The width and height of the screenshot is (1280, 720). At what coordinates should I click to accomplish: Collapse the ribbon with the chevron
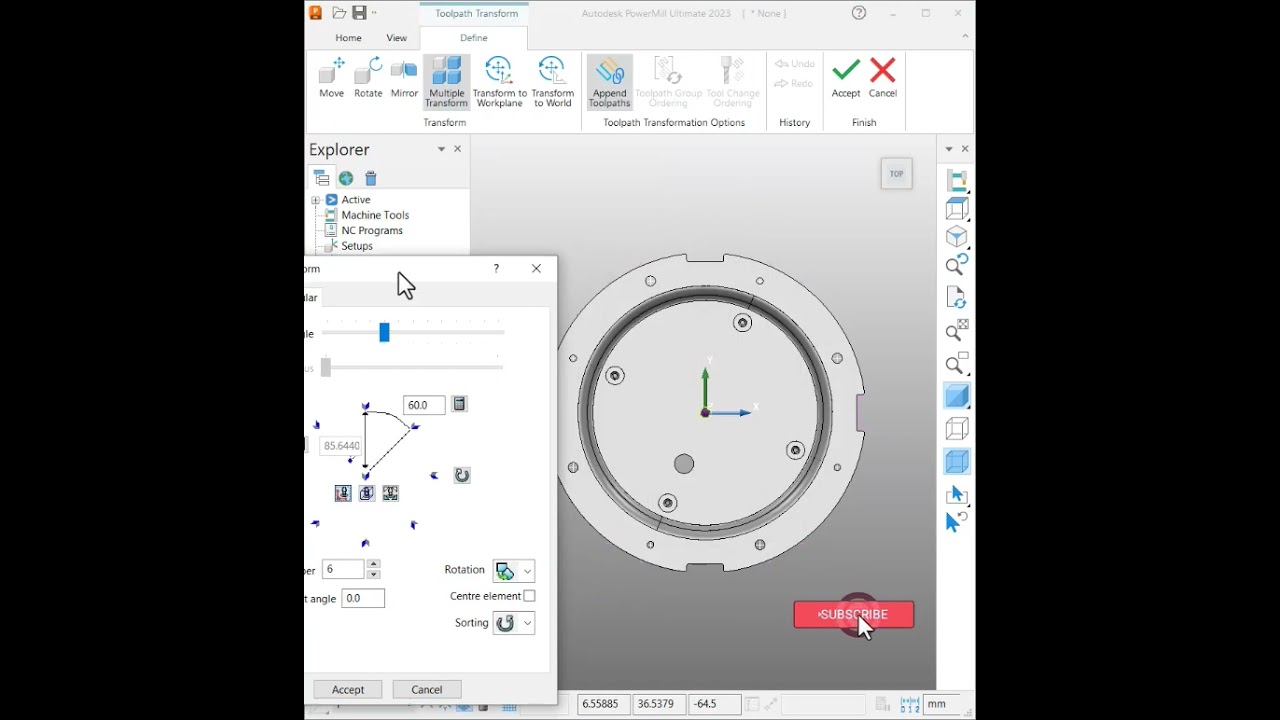click(x=965, y=36)
